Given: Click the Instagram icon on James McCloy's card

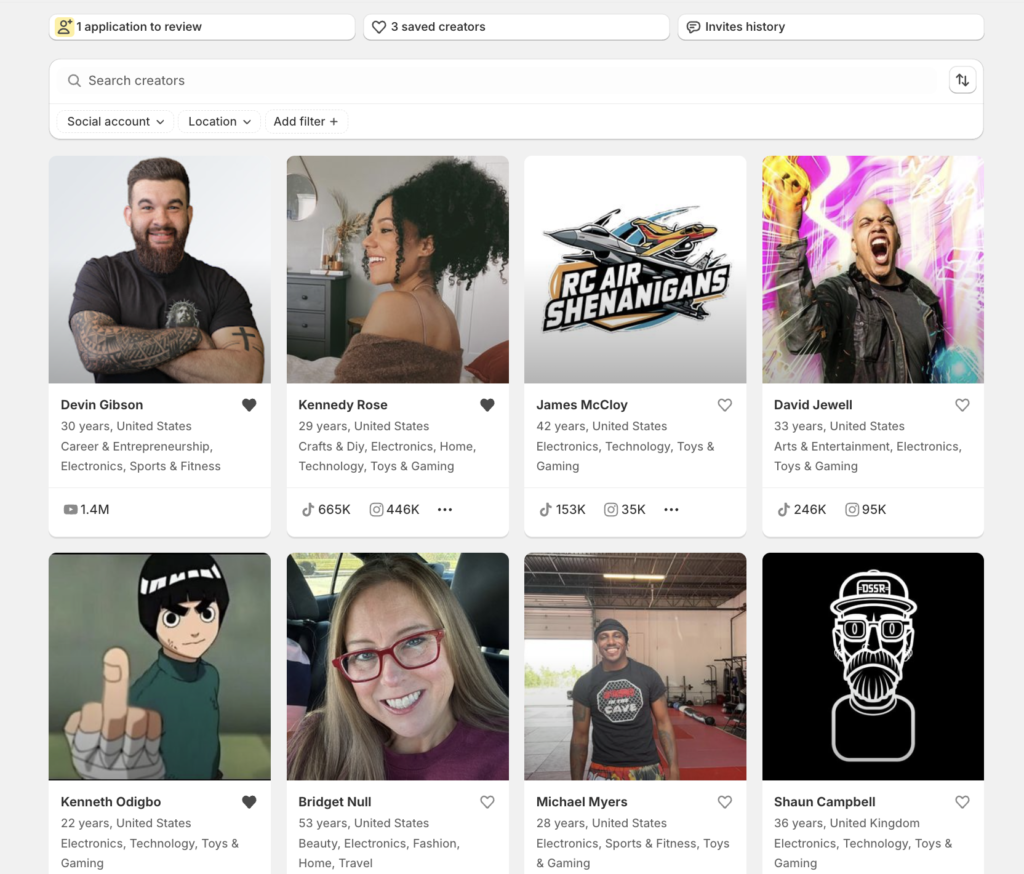Looking at the screenshot, I should pyautogui.click(x=611, y=510).
